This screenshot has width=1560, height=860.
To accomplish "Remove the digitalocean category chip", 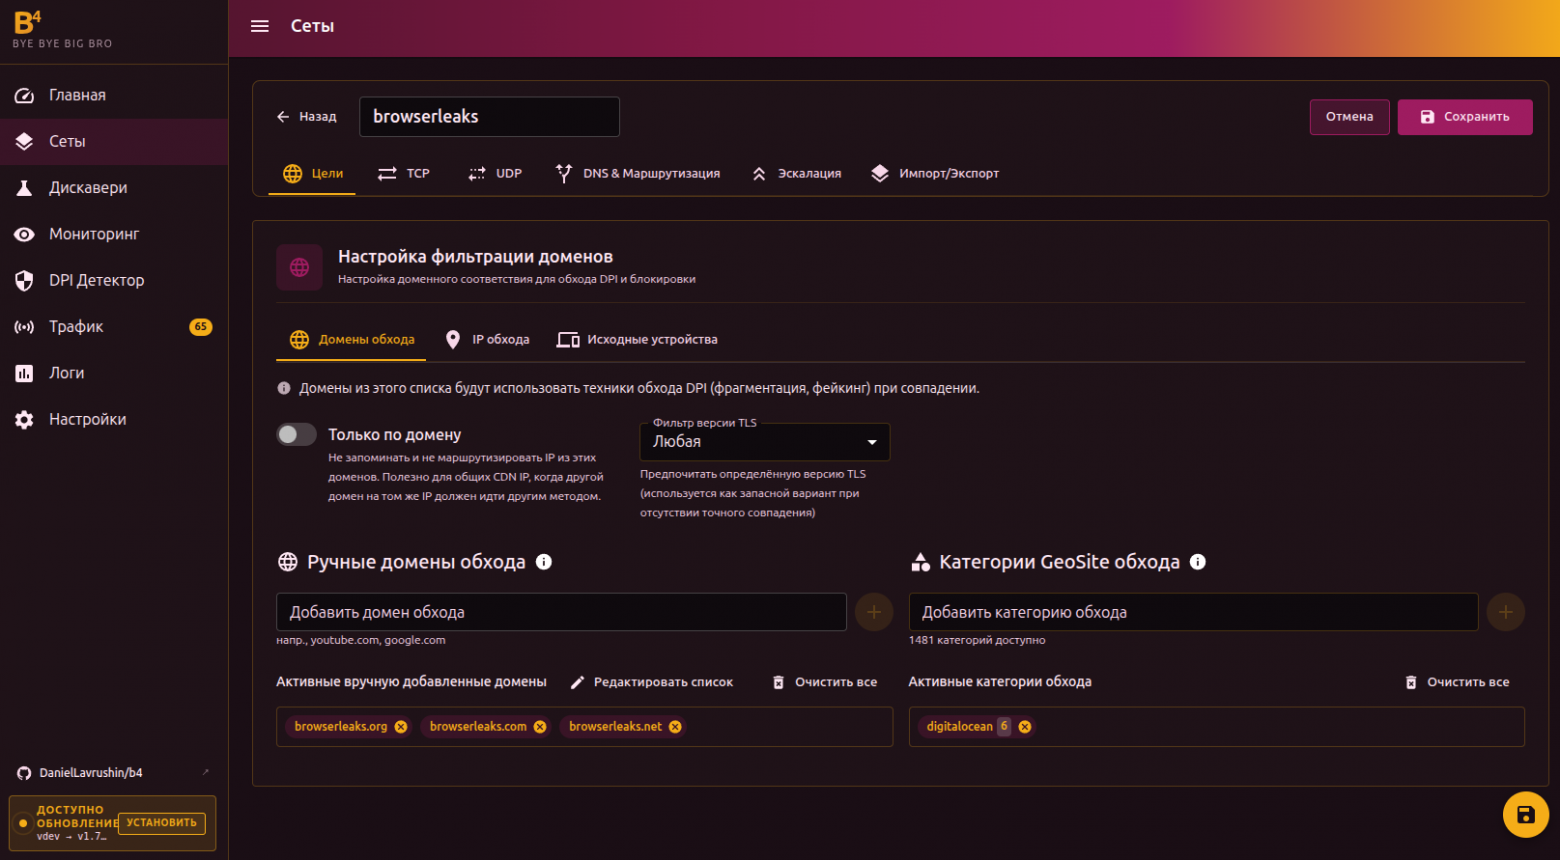I will 1025,727.
